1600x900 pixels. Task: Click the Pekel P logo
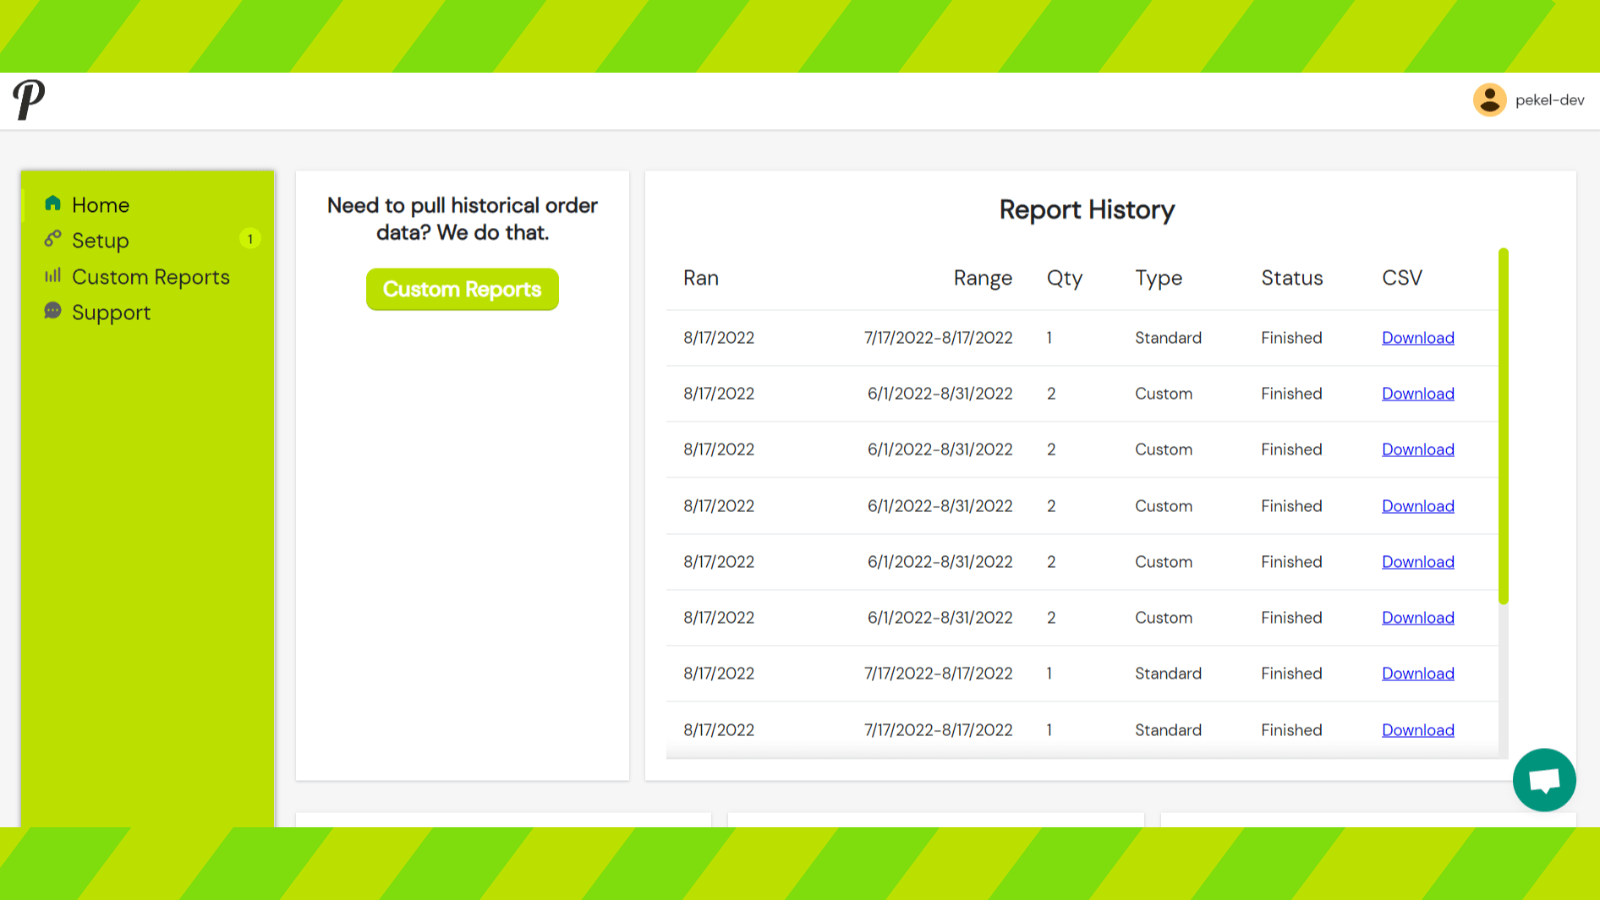pyautogui.click(x=29, y=100)
